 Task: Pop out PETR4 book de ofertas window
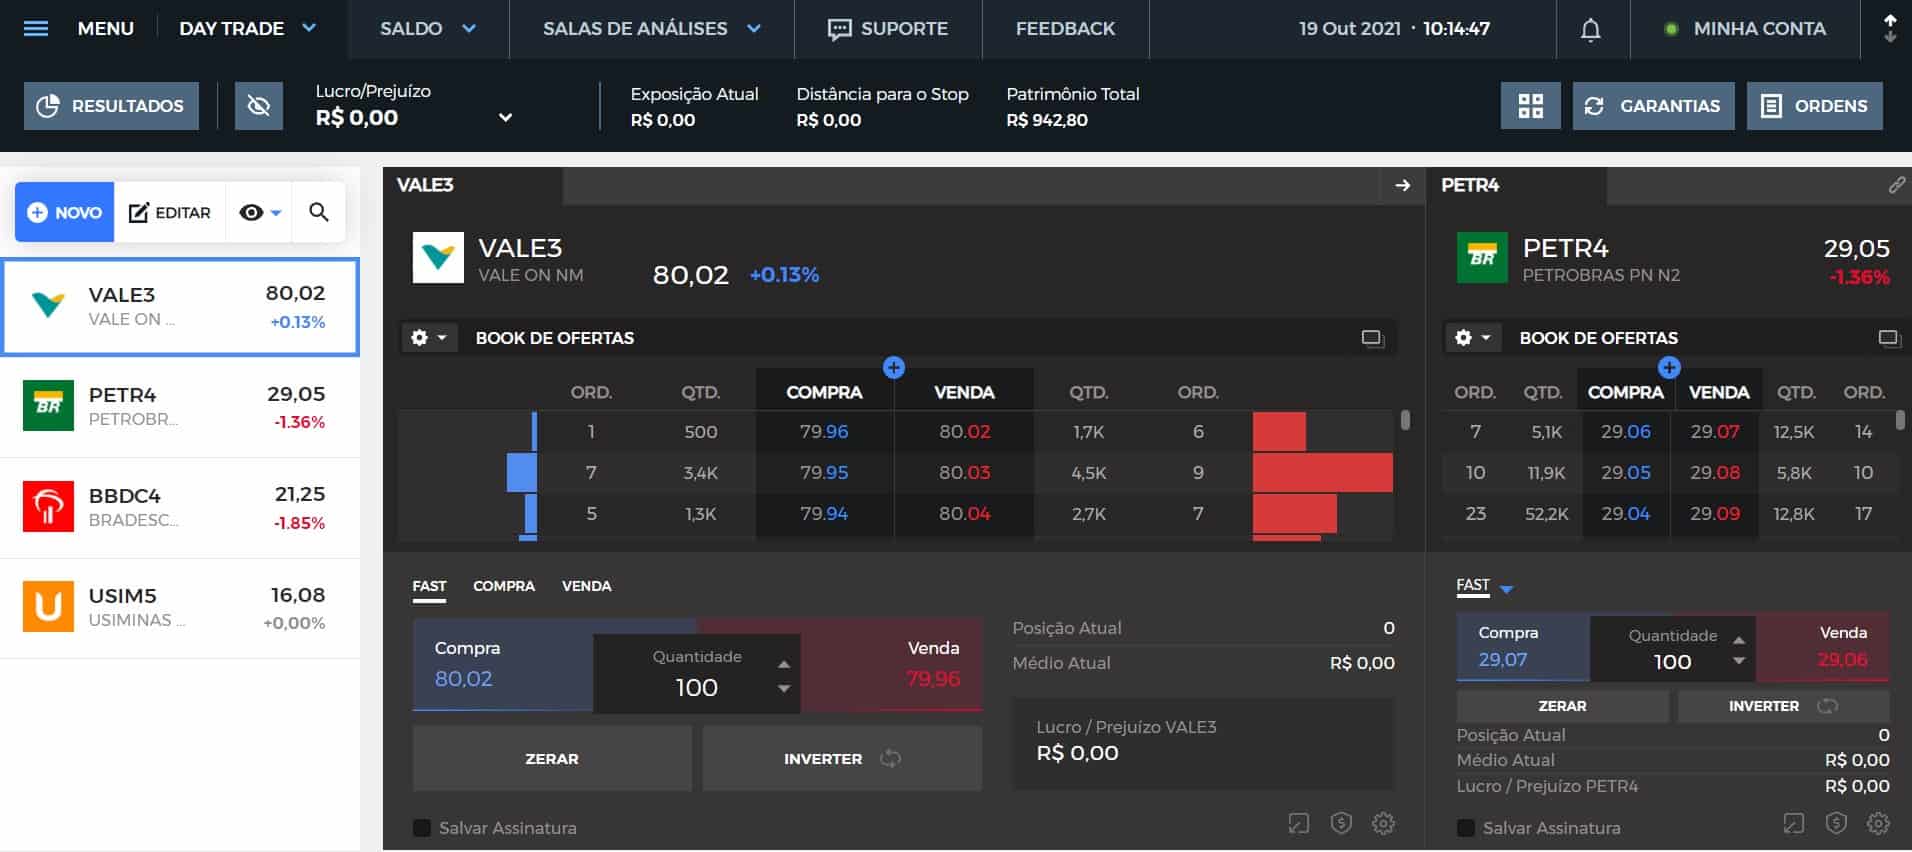(x=1888, y=338)
